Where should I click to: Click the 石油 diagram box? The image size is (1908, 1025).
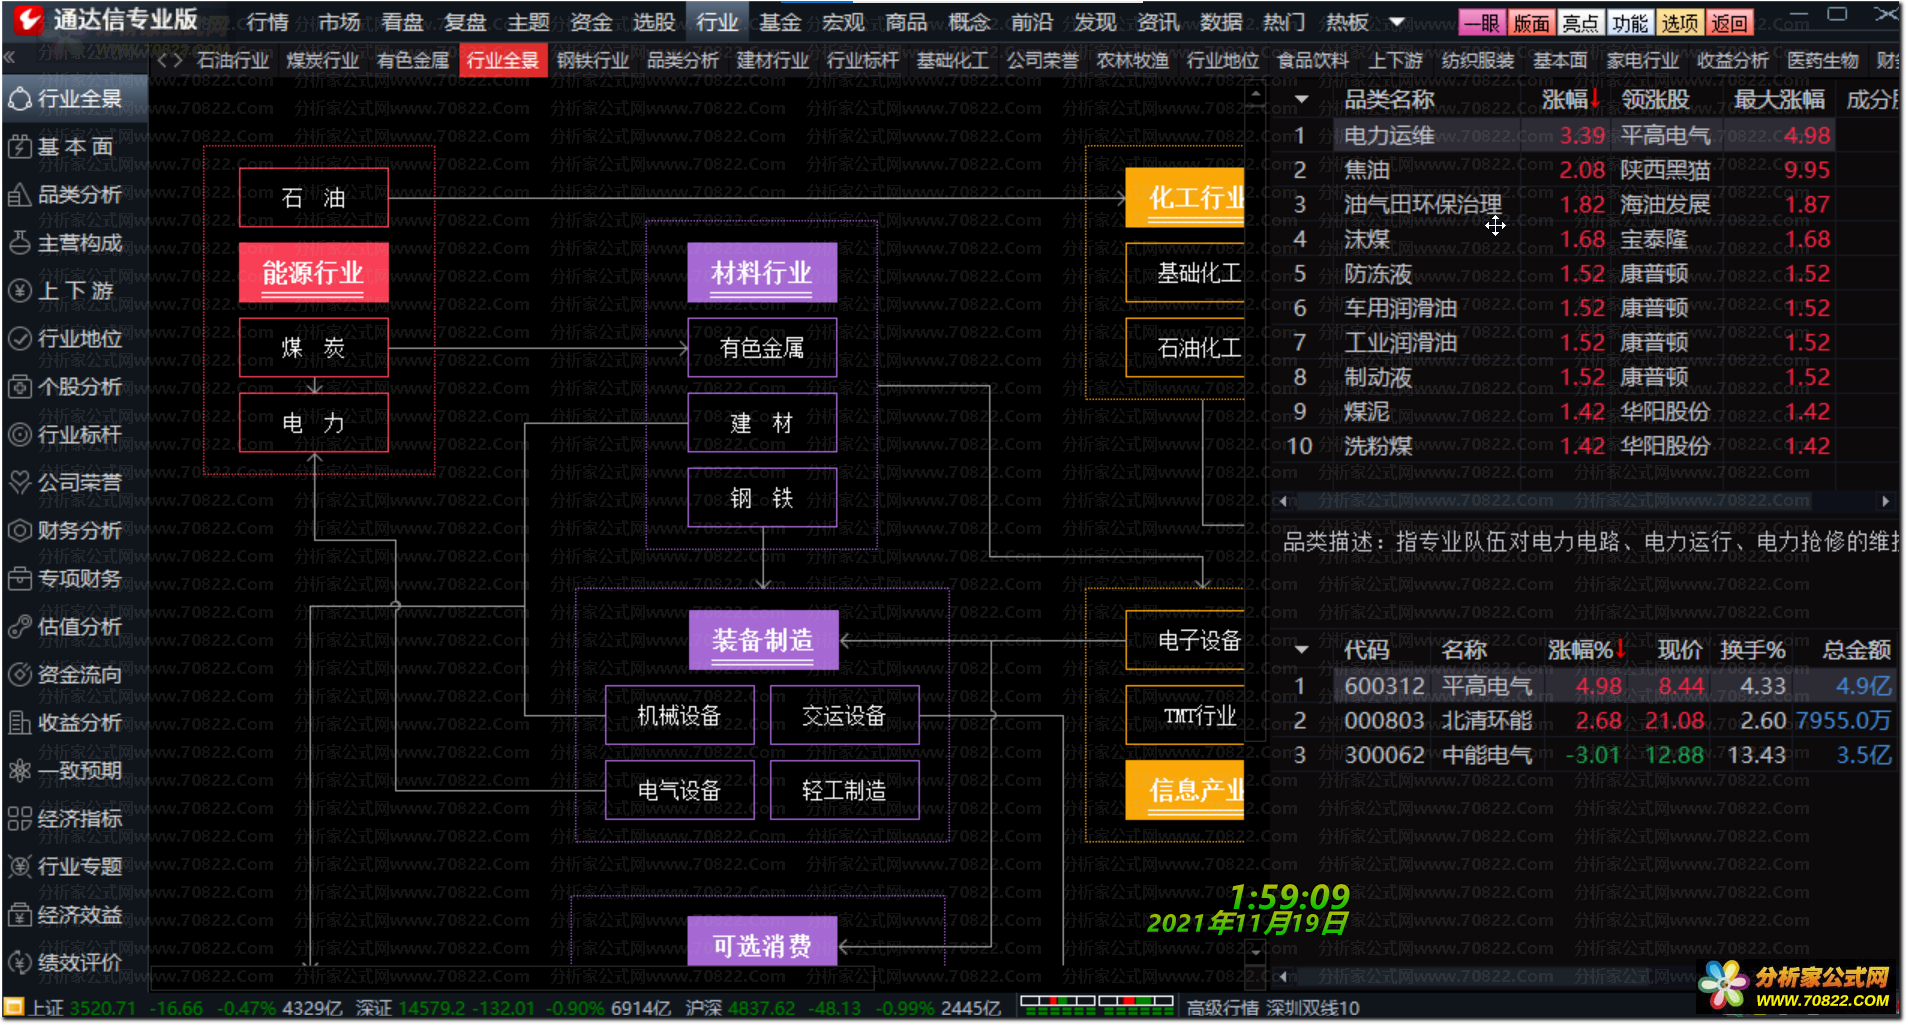click(x=313, y=198)
